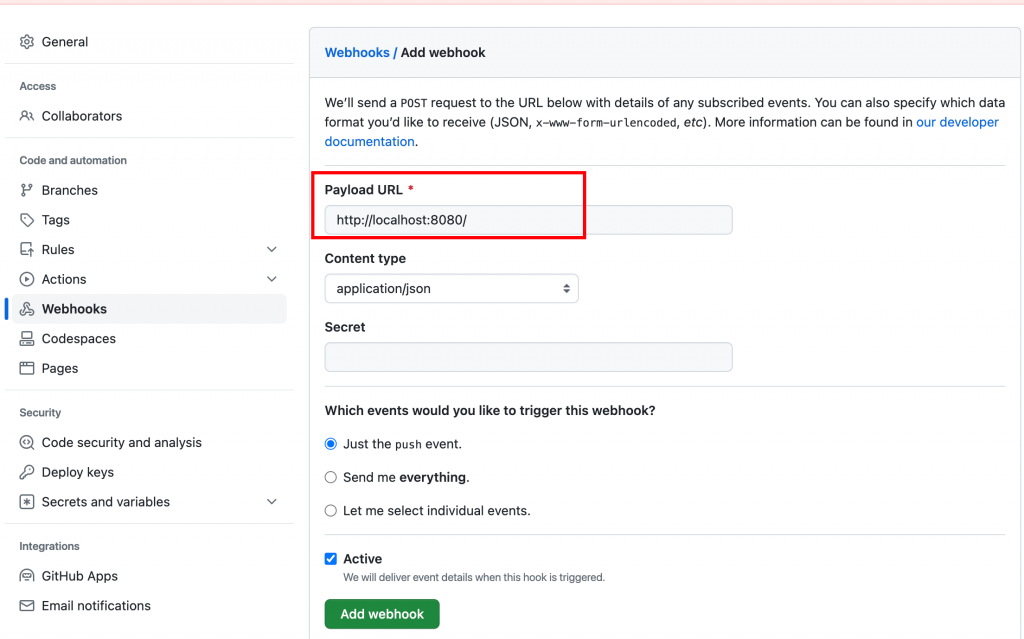Click the Email notifications envelope icon

coord(27,606)
